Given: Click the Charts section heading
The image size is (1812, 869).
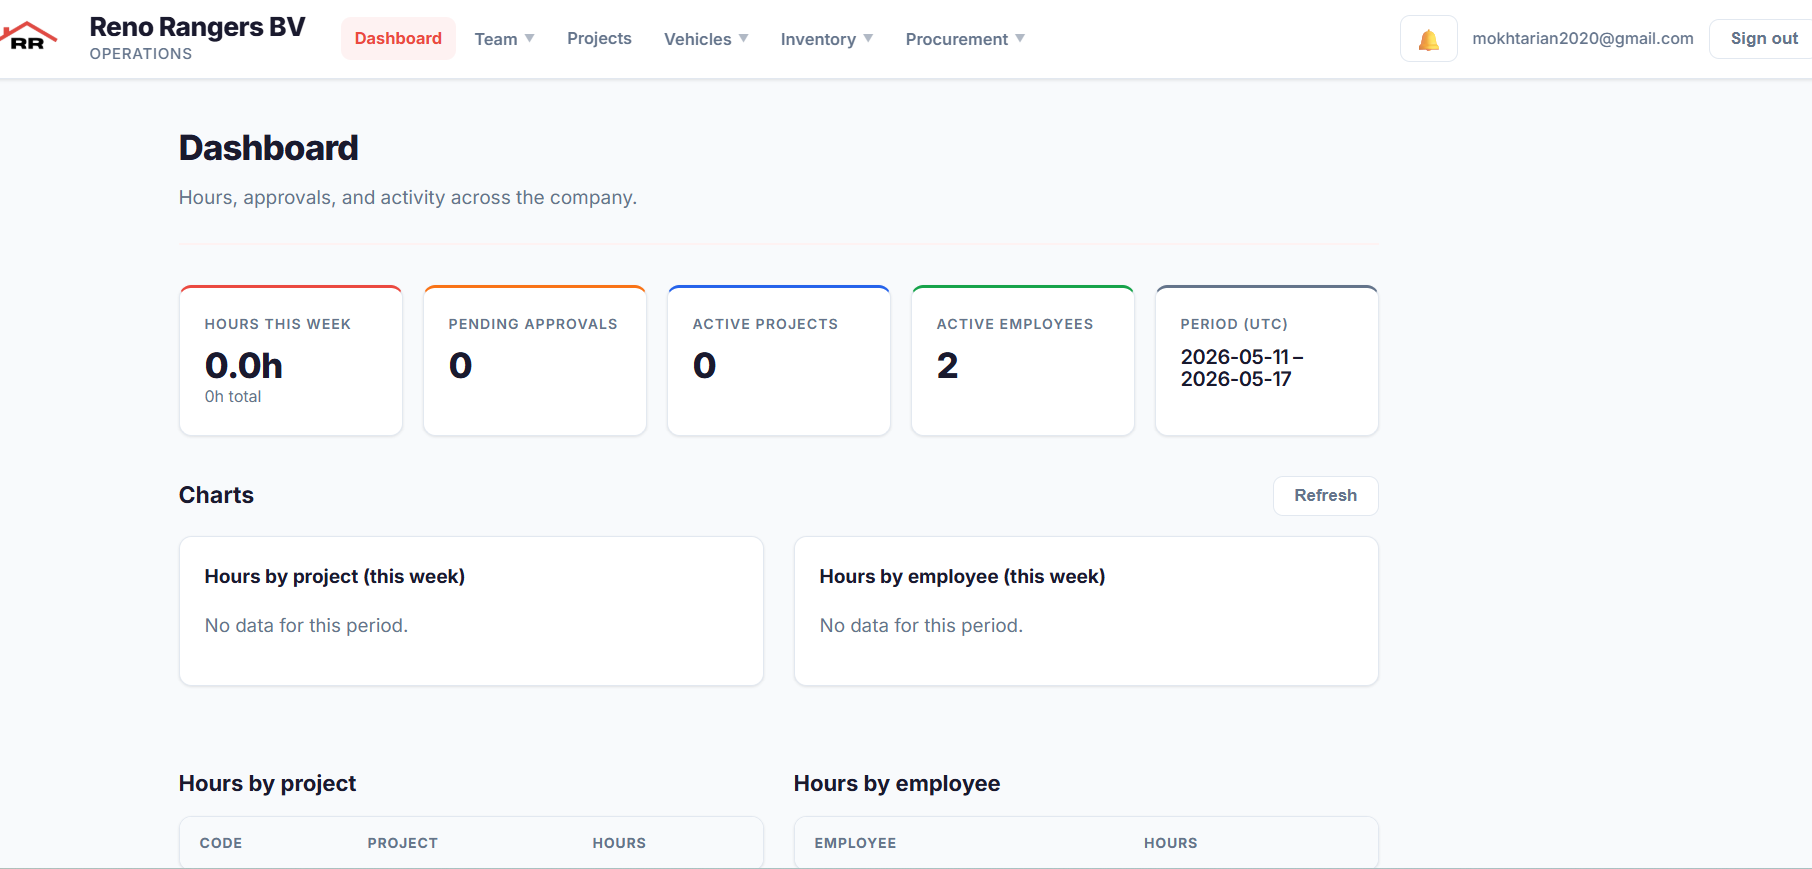Looking at the screenshot, I should click(x=216, y=495).
